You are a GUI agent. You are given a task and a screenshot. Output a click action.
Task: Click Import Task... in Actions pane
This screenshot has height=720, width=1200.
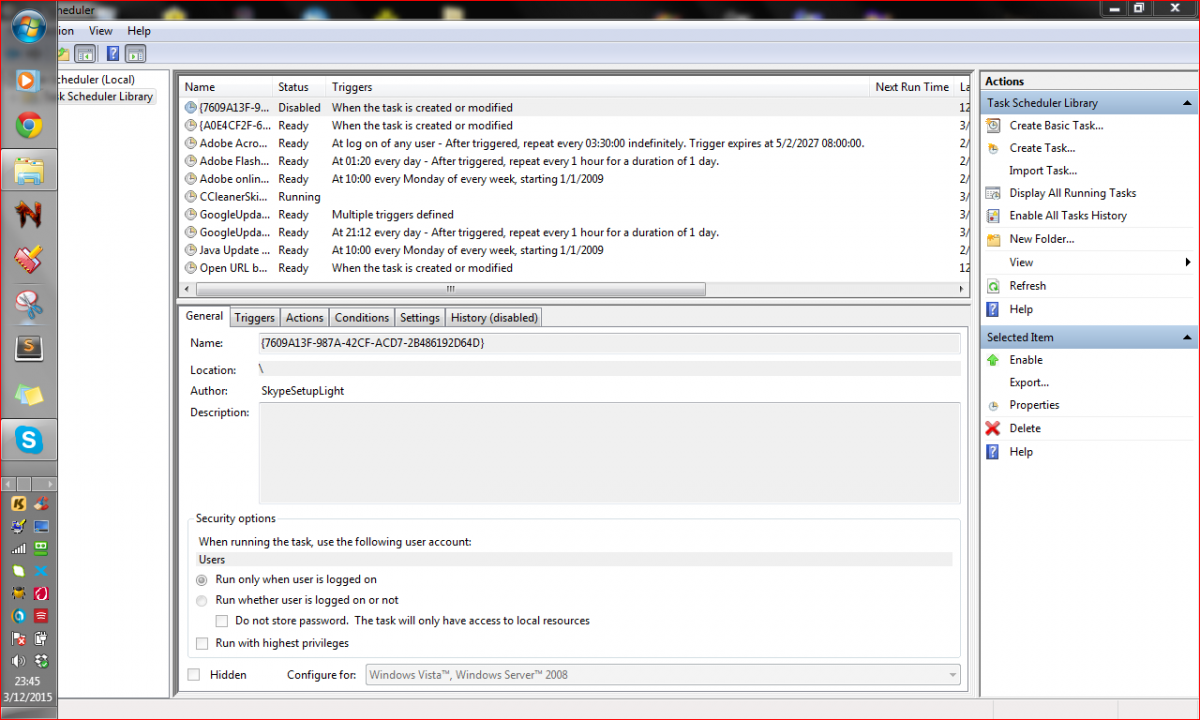pos(1043,171)
